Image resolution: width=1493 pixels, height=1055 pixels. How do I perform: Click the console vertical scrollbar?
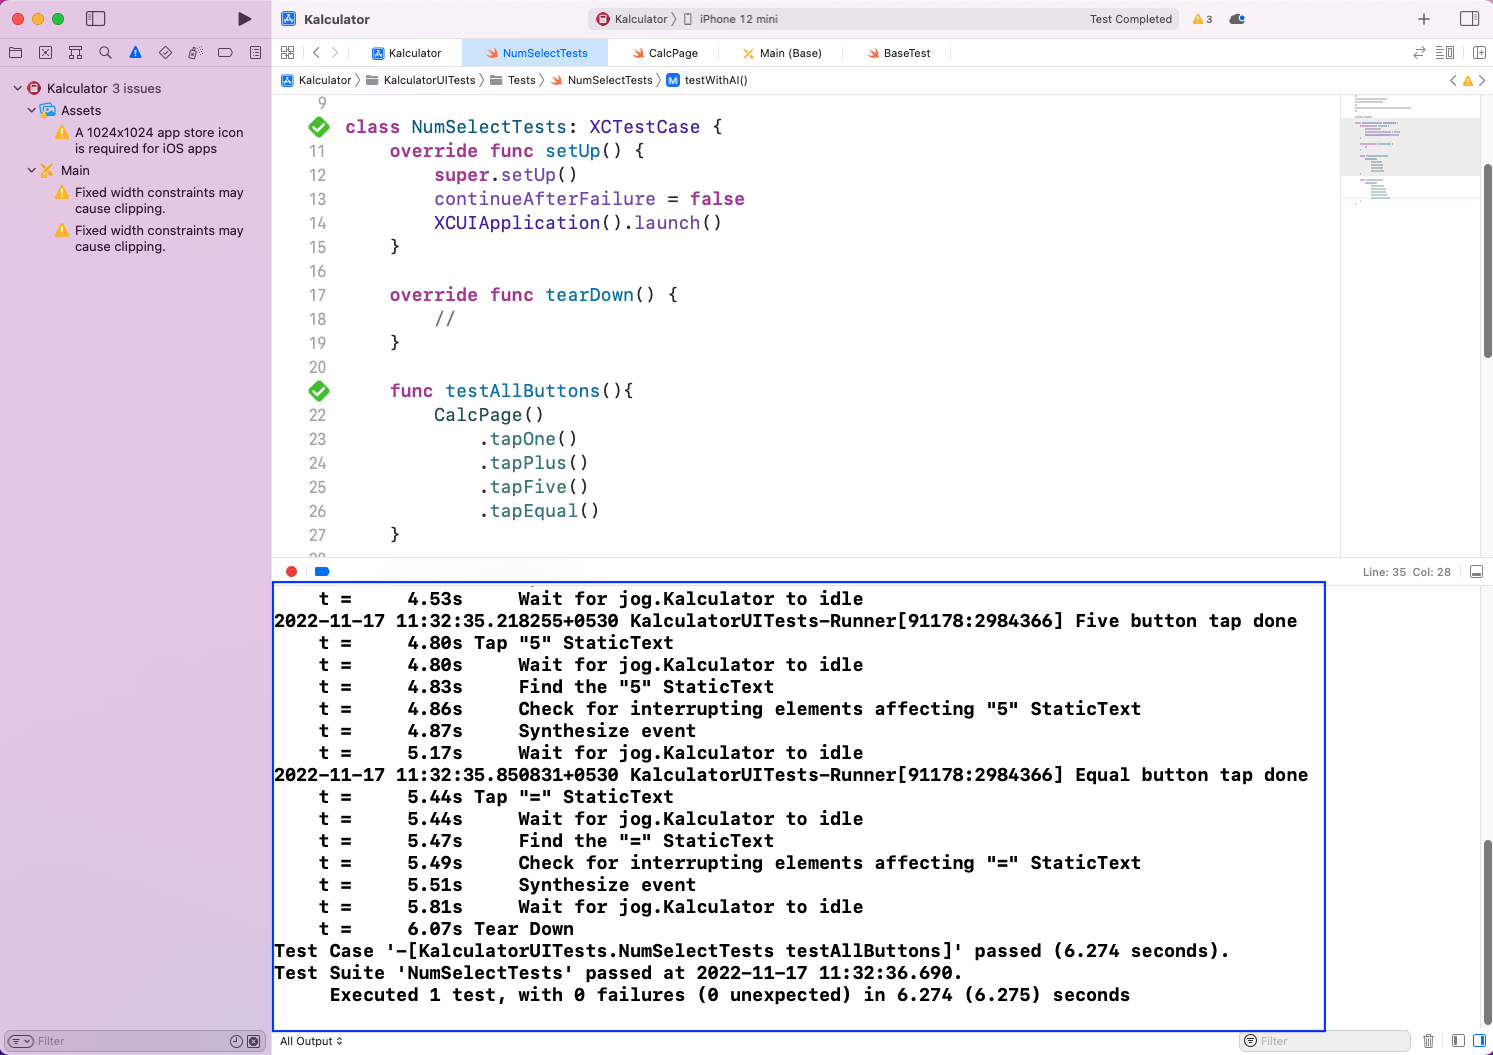pyautogui.click(x=1488, y=932)
